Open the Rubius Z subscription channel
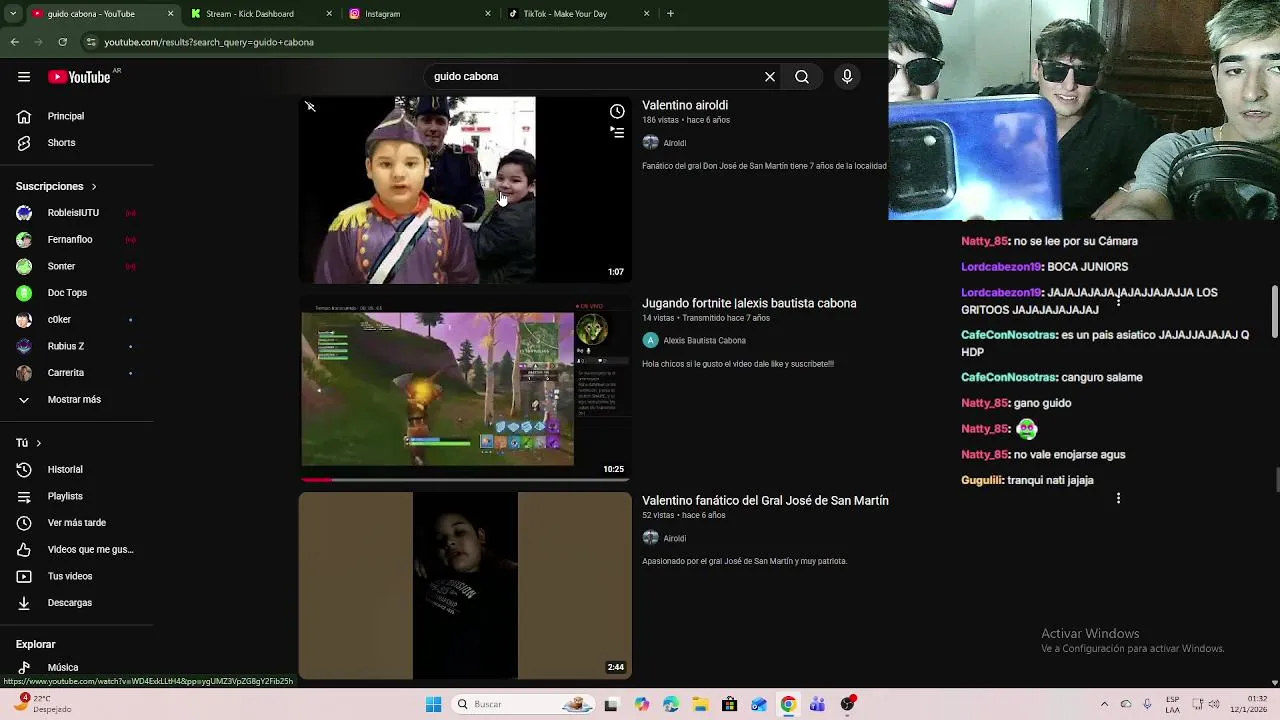 point(76,346)
